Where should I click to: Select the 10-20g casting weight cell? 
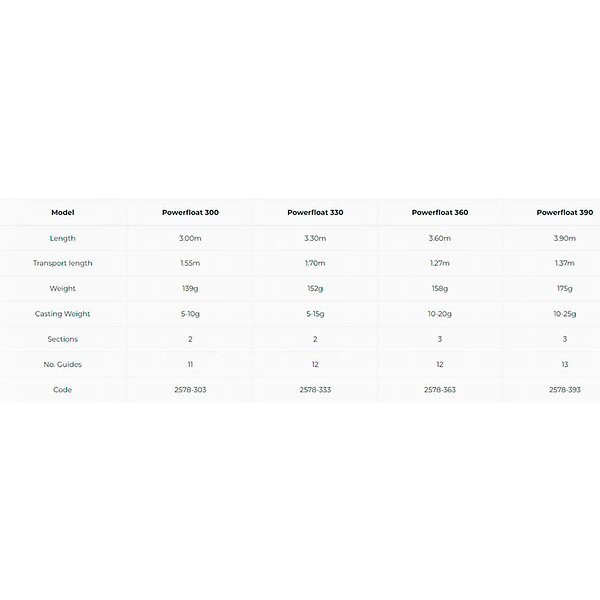pos(440,314)
